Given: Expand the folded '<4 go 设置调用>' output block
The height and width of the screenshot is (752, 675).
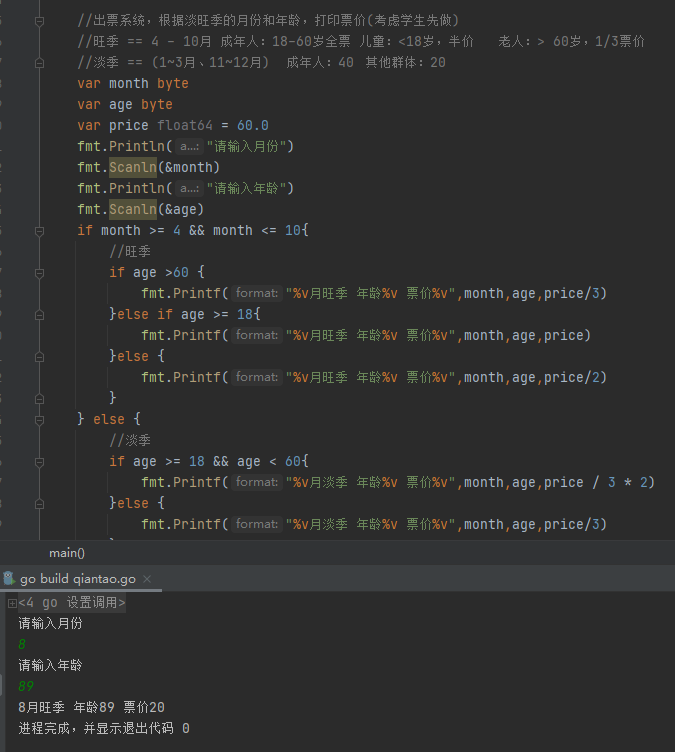Looking at the screenshot, I should point(12,603).
